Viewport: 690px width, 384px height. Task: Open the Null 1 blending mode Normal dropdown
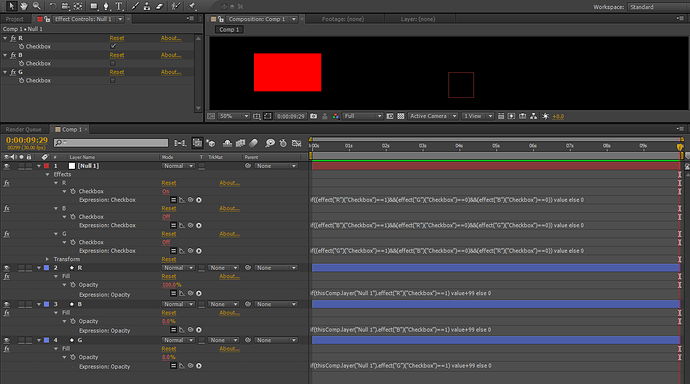(178, 166)
